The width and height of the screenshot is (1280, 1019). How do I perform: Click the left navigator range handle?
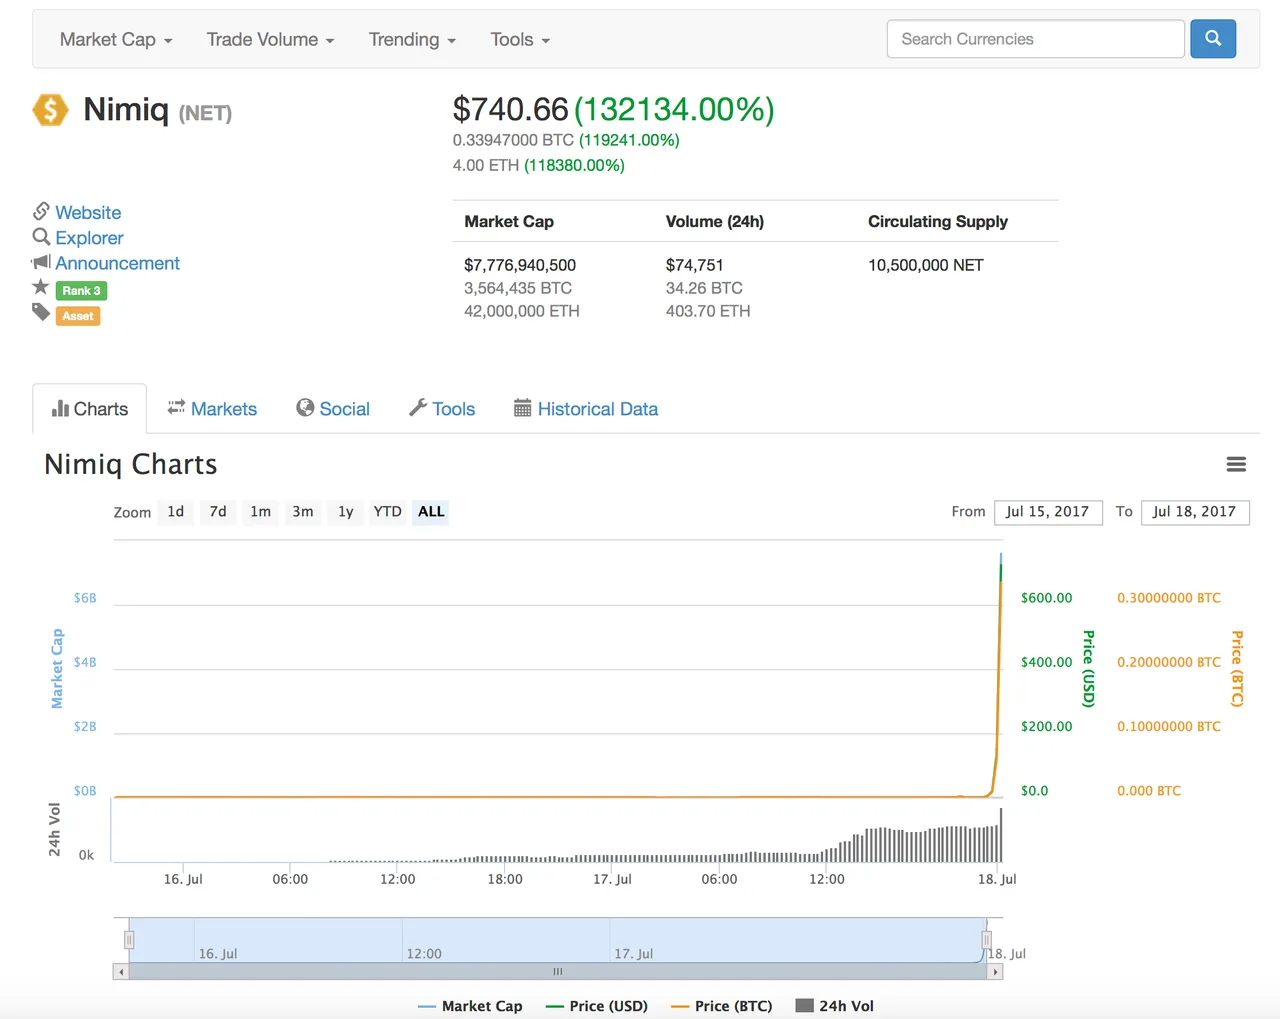(129, 940)
